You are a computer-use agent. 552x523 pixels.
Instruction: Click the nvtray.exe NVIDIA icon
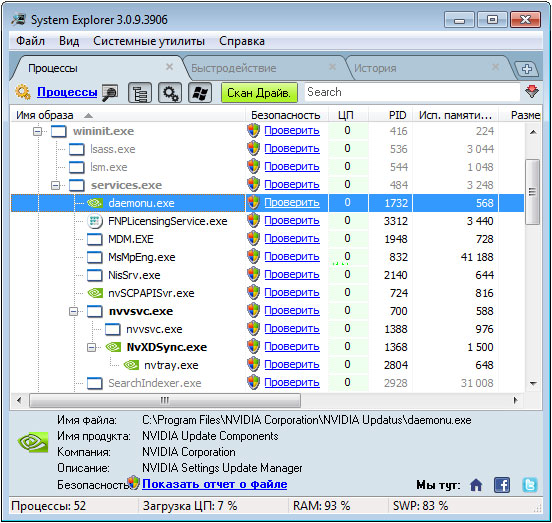click(x=131, y=365)
